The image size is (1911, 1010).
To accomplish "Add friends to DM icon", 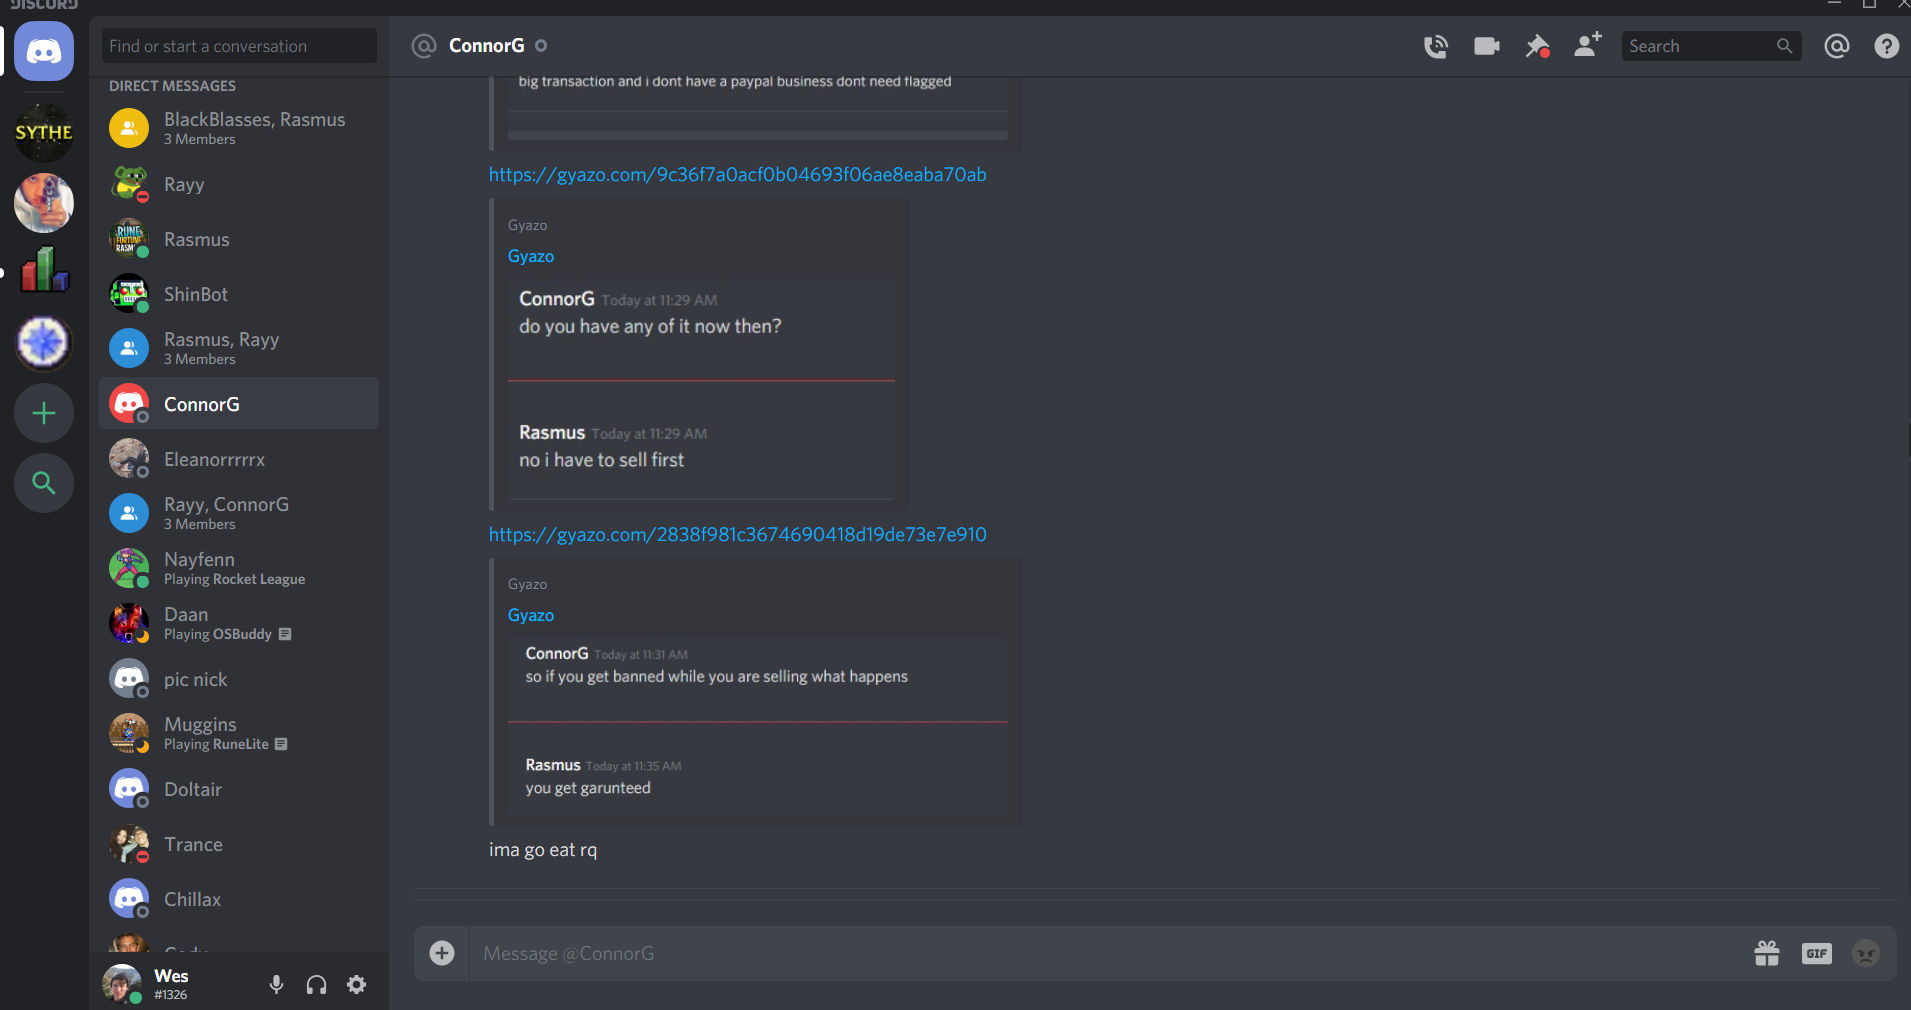I will (x=1587, y=45).
